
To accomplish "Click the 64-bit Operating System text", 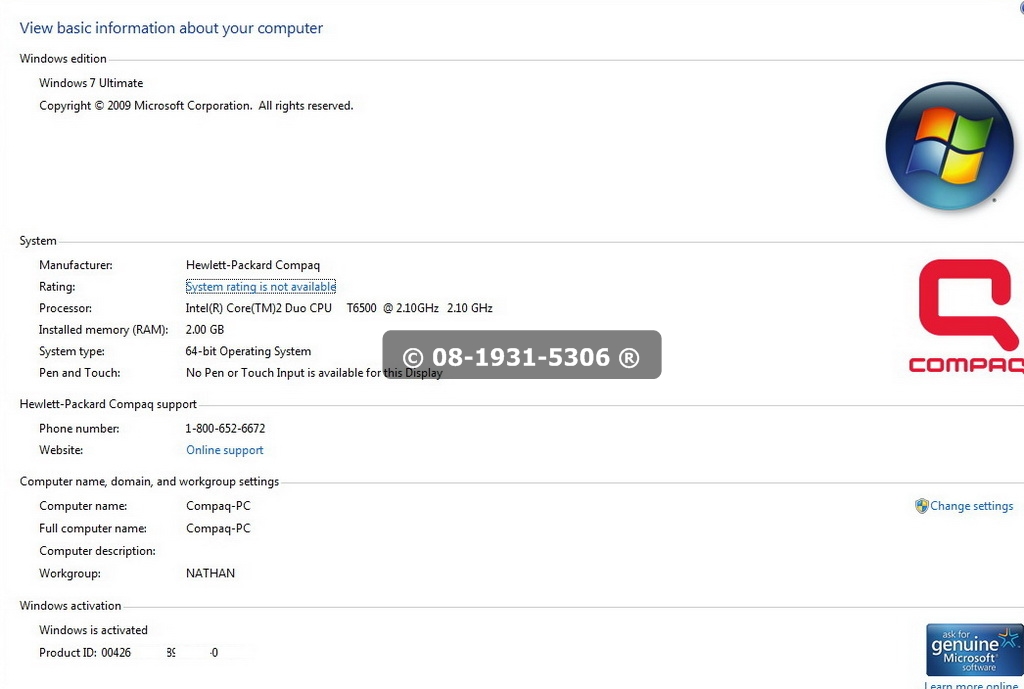I will pos(248,351).
